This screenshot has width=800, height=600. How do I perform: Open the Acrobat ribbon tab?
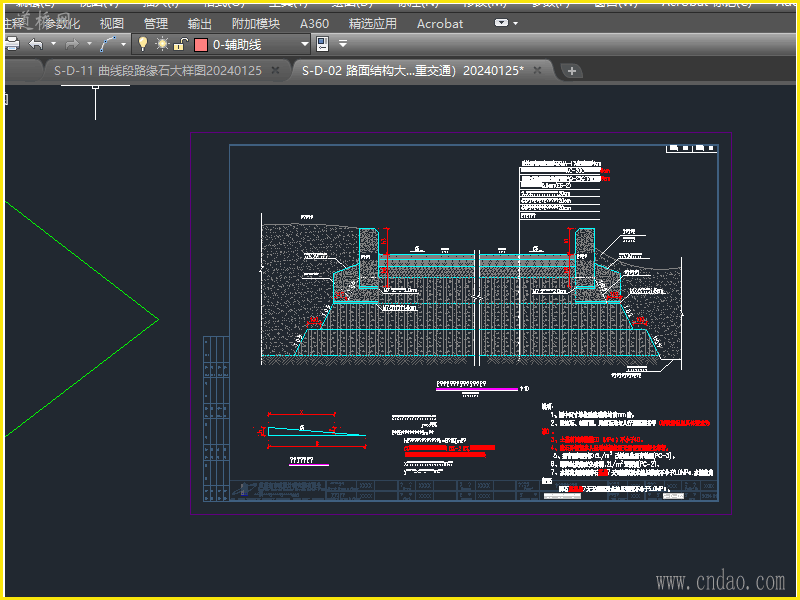point(440,23)
